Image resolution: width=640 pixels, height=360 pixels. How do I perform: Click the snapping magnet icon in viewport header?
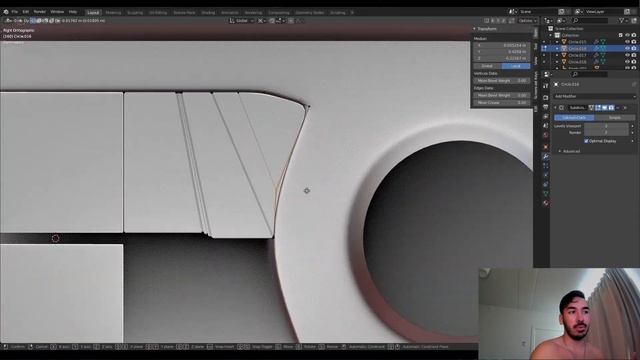coord(272,20)
